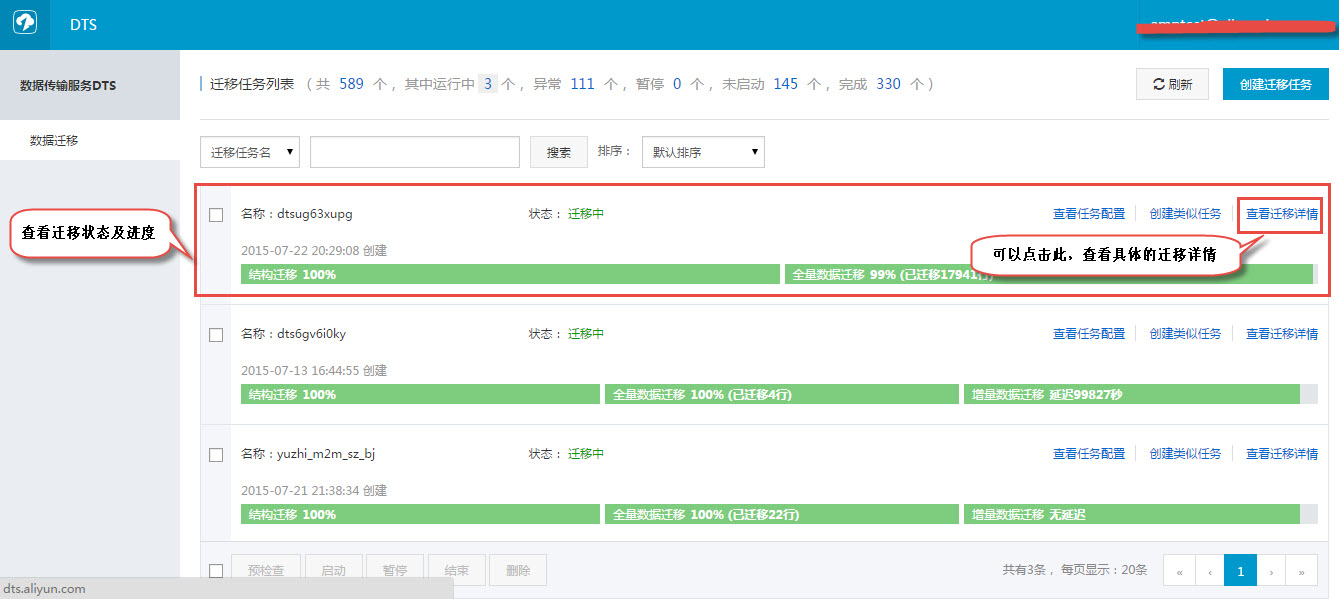Click the last page double-arrow button
The height and width of the screenshot is (599, 1339).
pyautogui.click(x=1301, y=569)
